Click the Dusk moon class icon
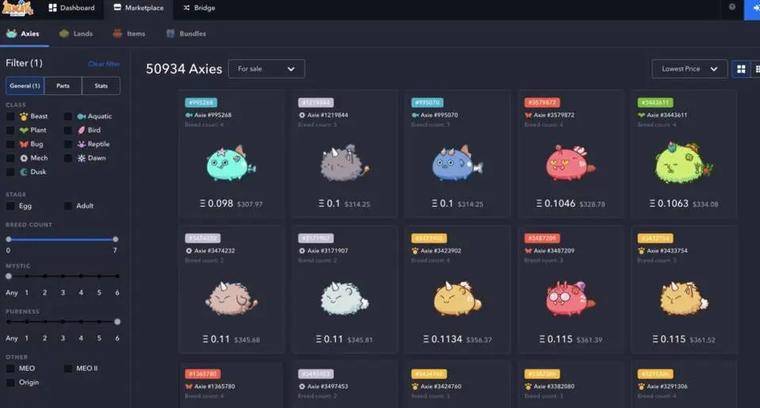 (24, 172)
